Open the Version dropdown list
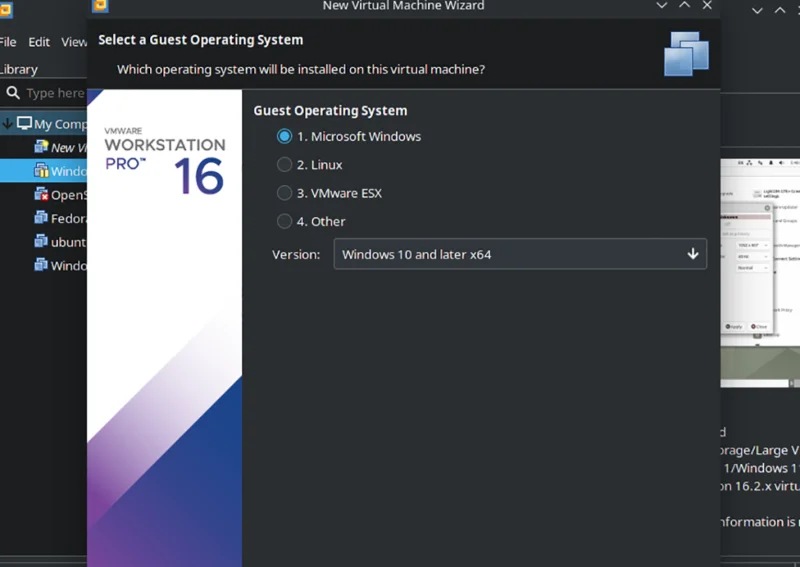Viewport: 800px width, 567px height. [520, 254]
